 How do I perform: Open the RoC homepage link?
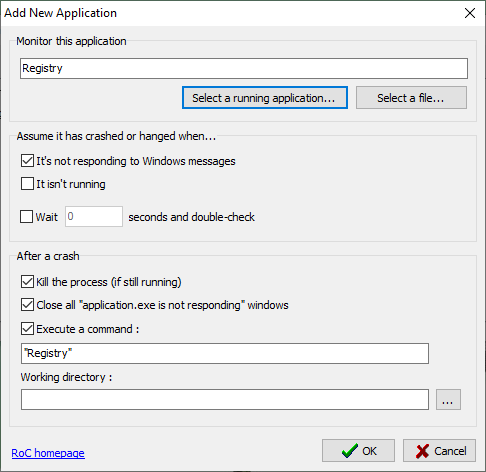point(48,453)
